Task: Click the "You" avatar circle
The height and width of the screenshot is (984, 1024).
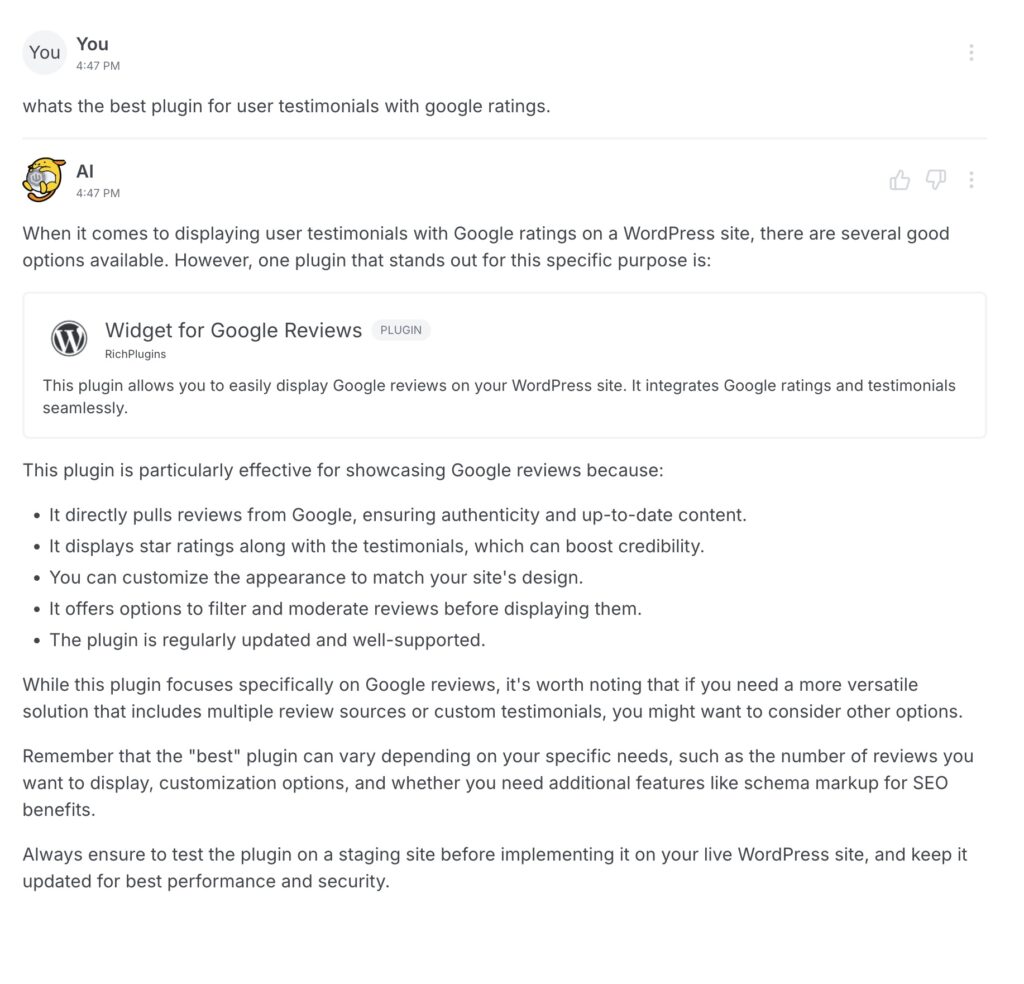Action: click(44, 52)
